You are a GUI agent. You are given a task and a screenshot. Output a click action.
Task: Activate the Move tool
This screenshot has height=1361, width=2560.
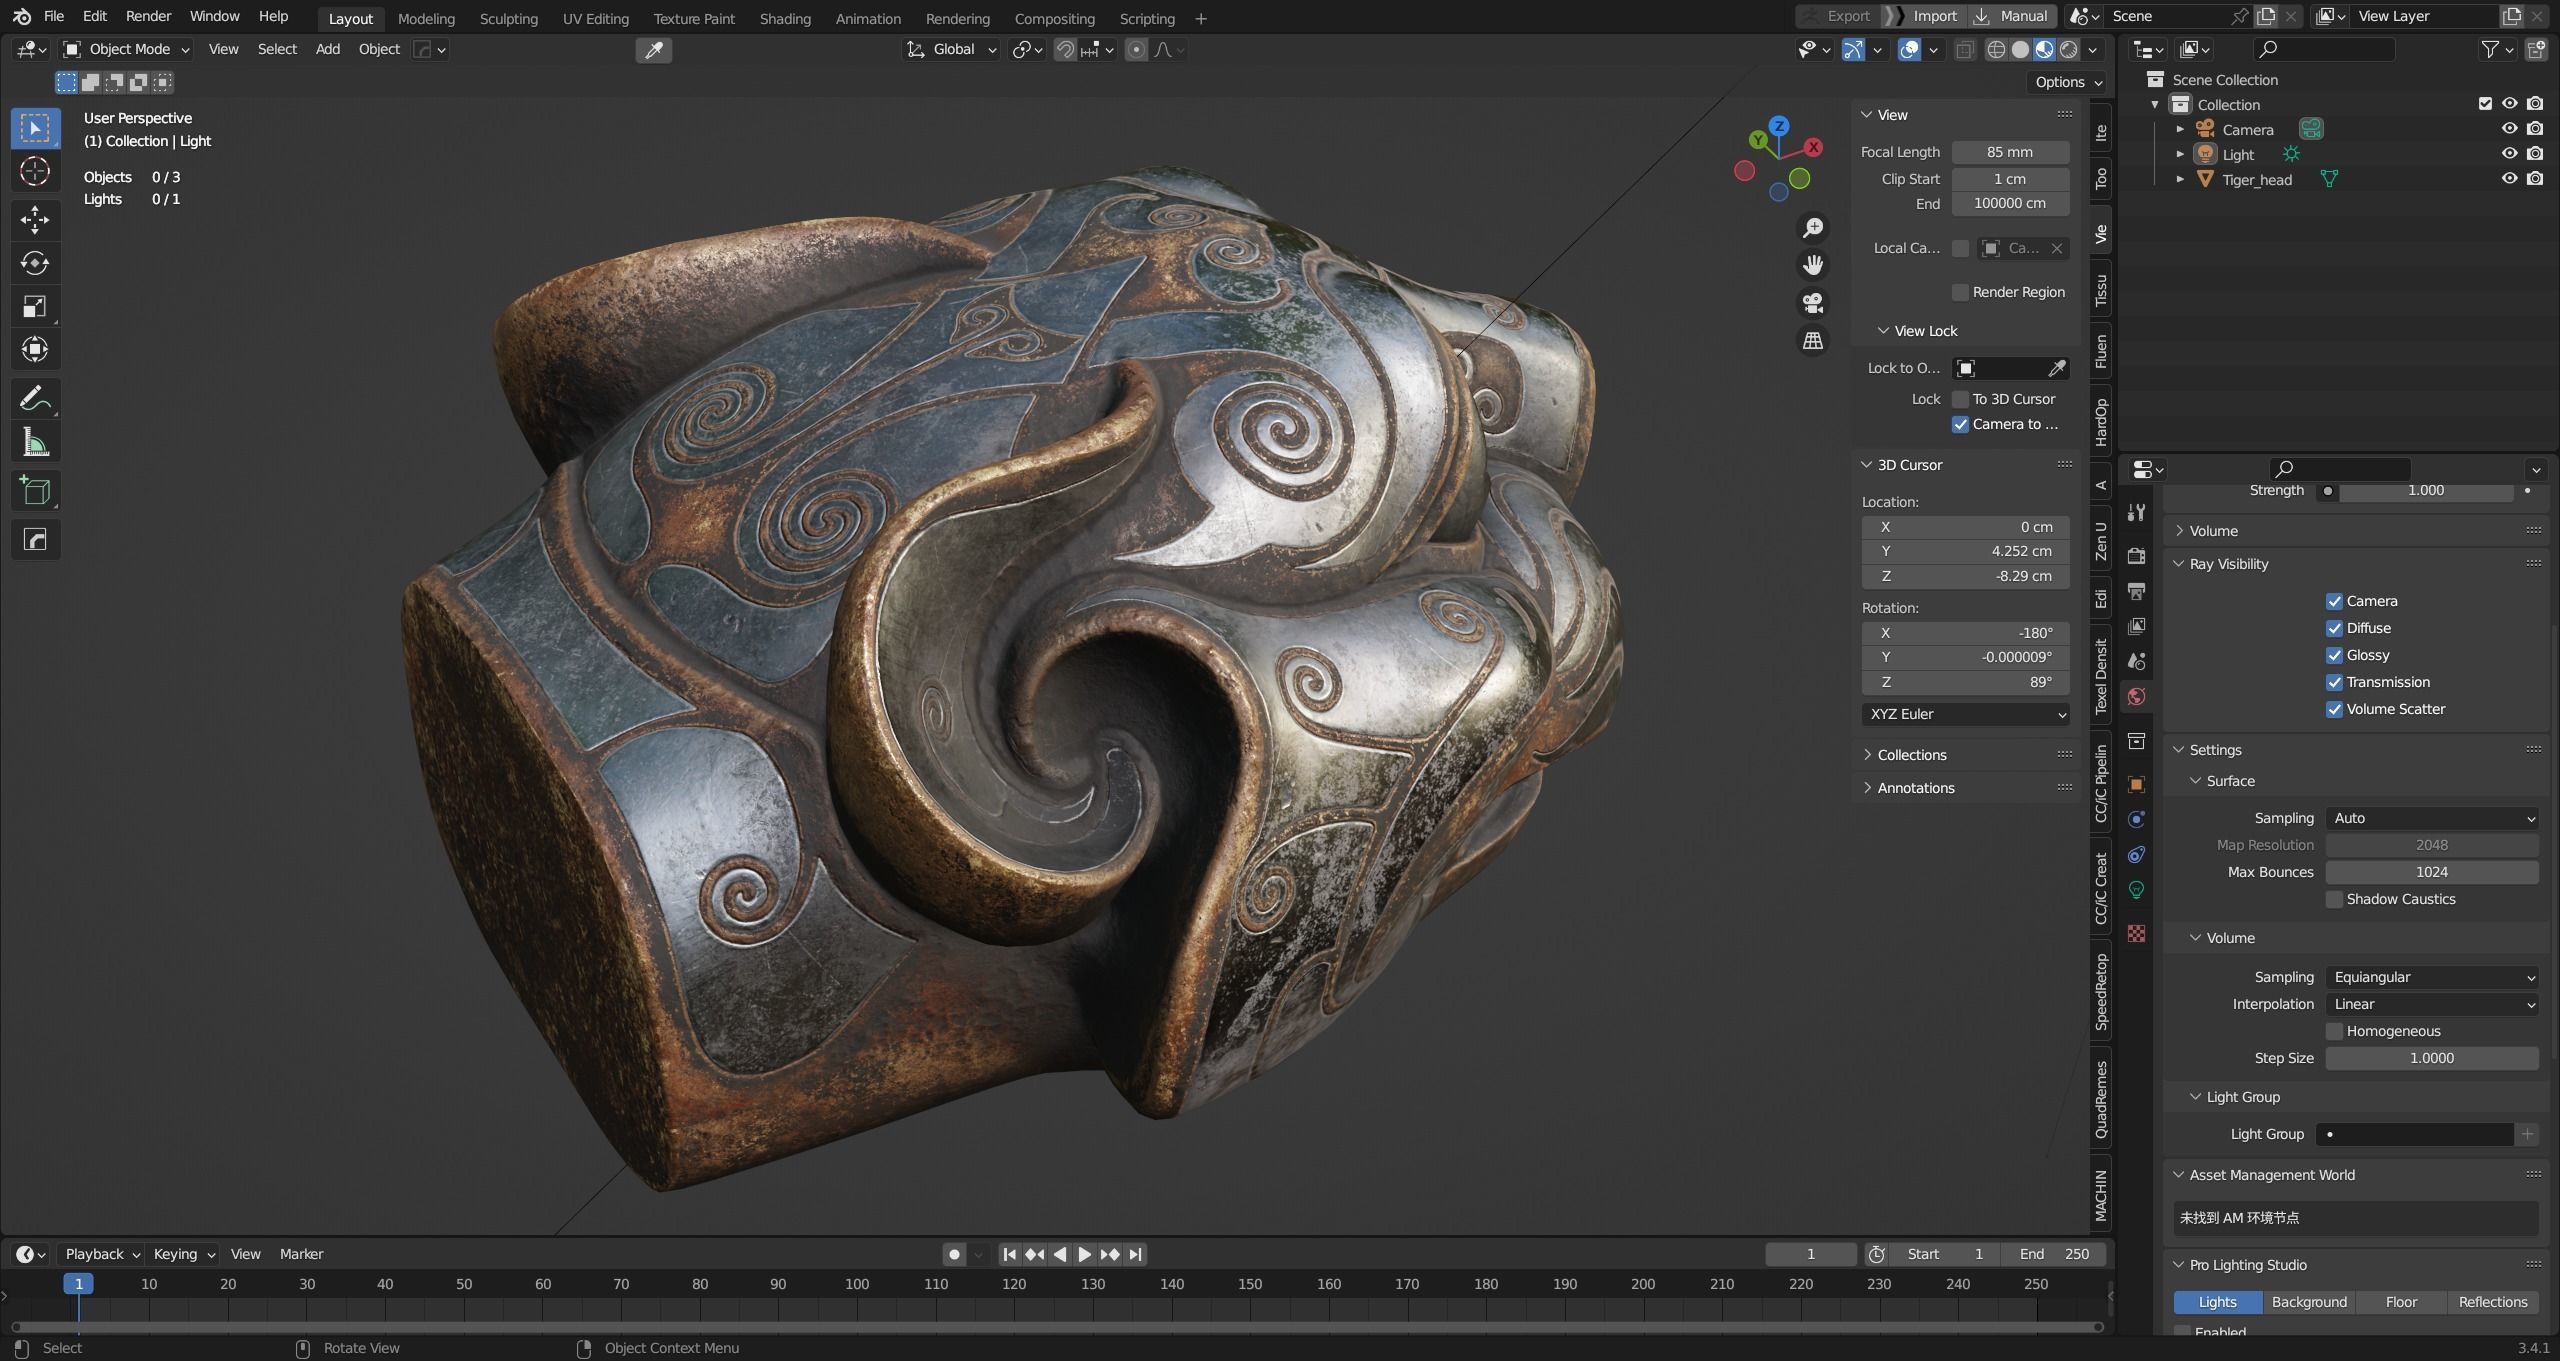click(x=35, y=219)
